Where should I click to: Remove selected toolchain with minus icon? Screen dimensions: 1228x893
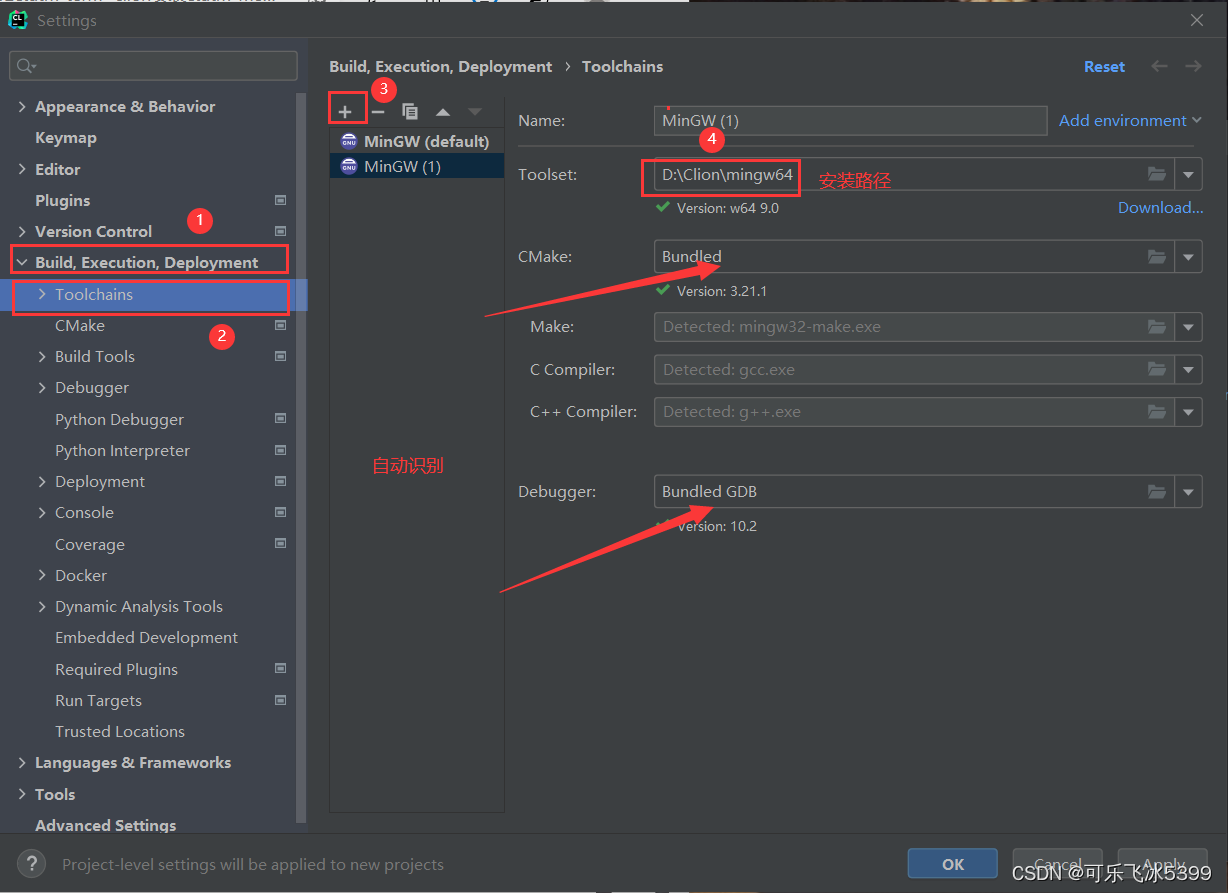pyautogui.click(x=378, y=111)
